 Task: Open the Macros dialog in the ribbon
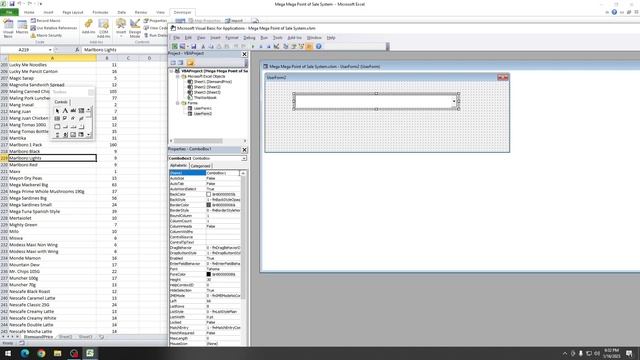click(x=22, y=27)
